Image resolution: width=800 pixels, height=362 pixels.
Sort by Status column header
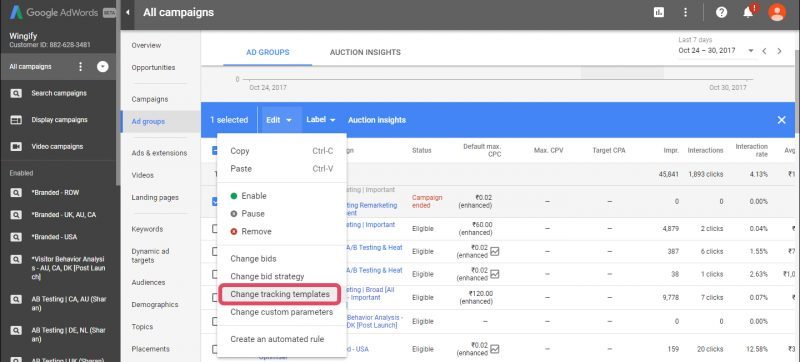(421, 150)
